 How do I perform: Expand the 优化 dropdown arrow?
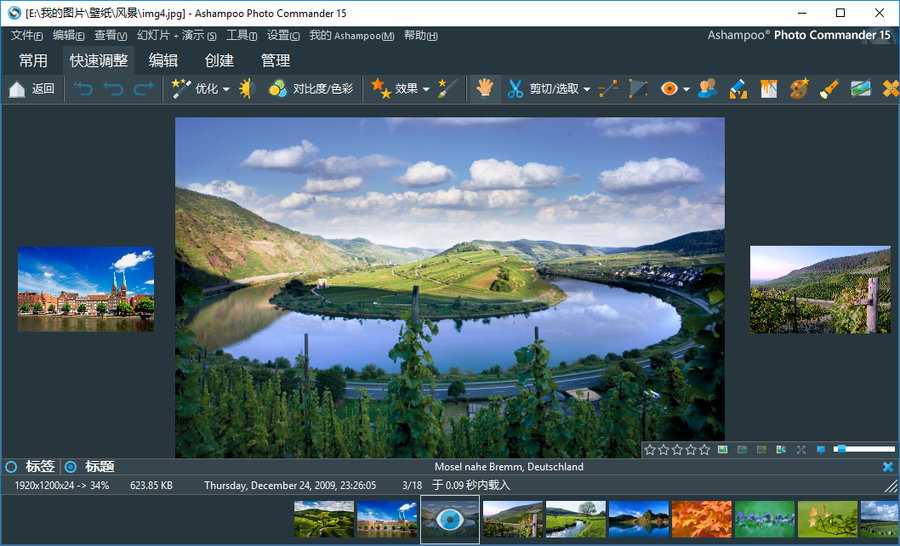pyautogui.click(x=226, y=89)
